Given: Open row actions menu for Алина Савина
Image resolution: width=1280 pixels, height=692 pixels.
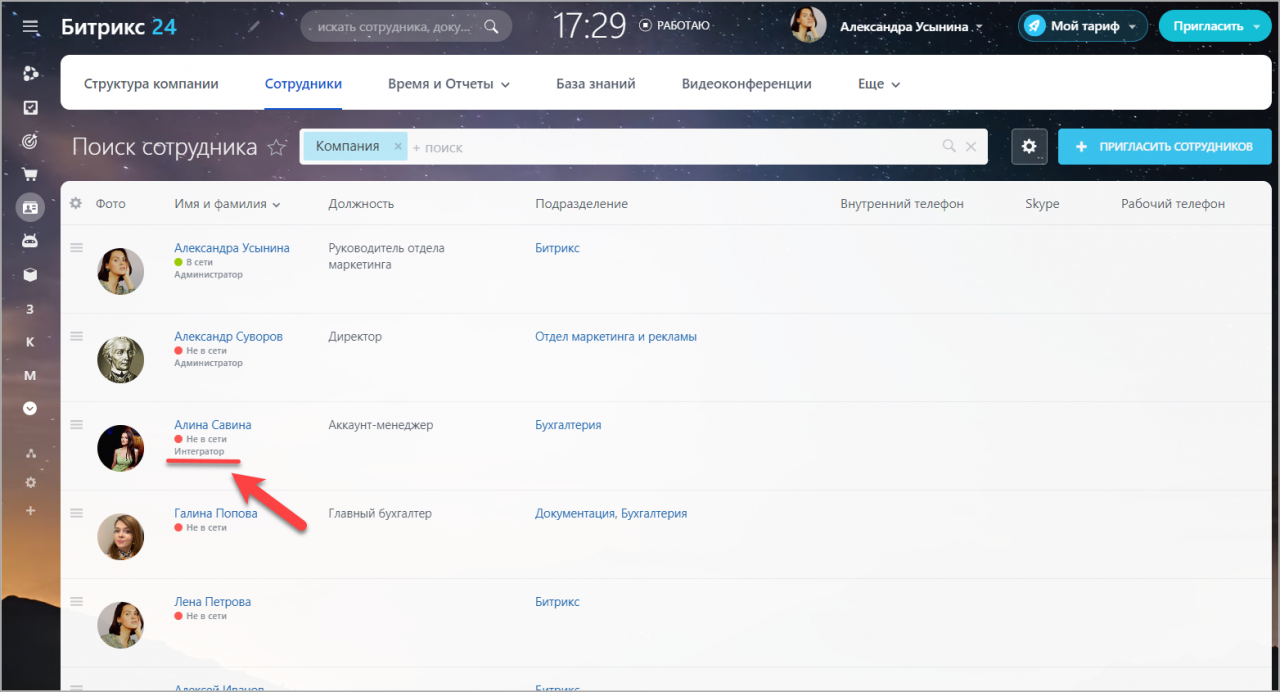Looking at the screenshot, I should point(76,424).
